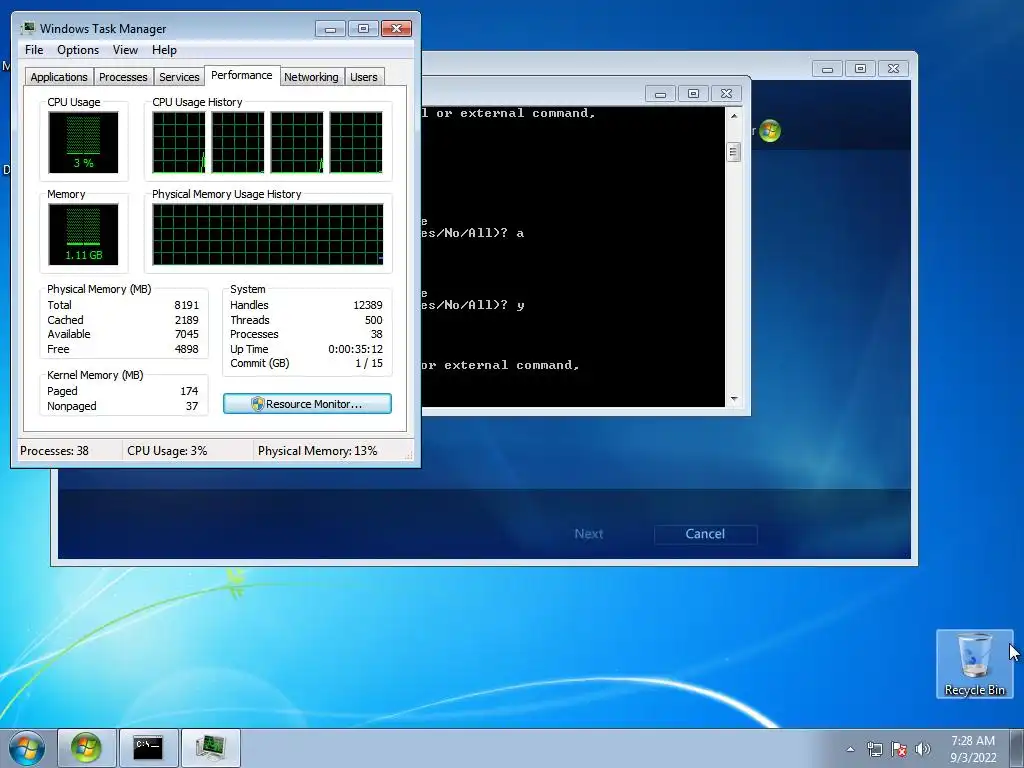Viewport: 1024px width, 768px height.
Task: Click the third CPU usage history graph
Action: (297, 142)
